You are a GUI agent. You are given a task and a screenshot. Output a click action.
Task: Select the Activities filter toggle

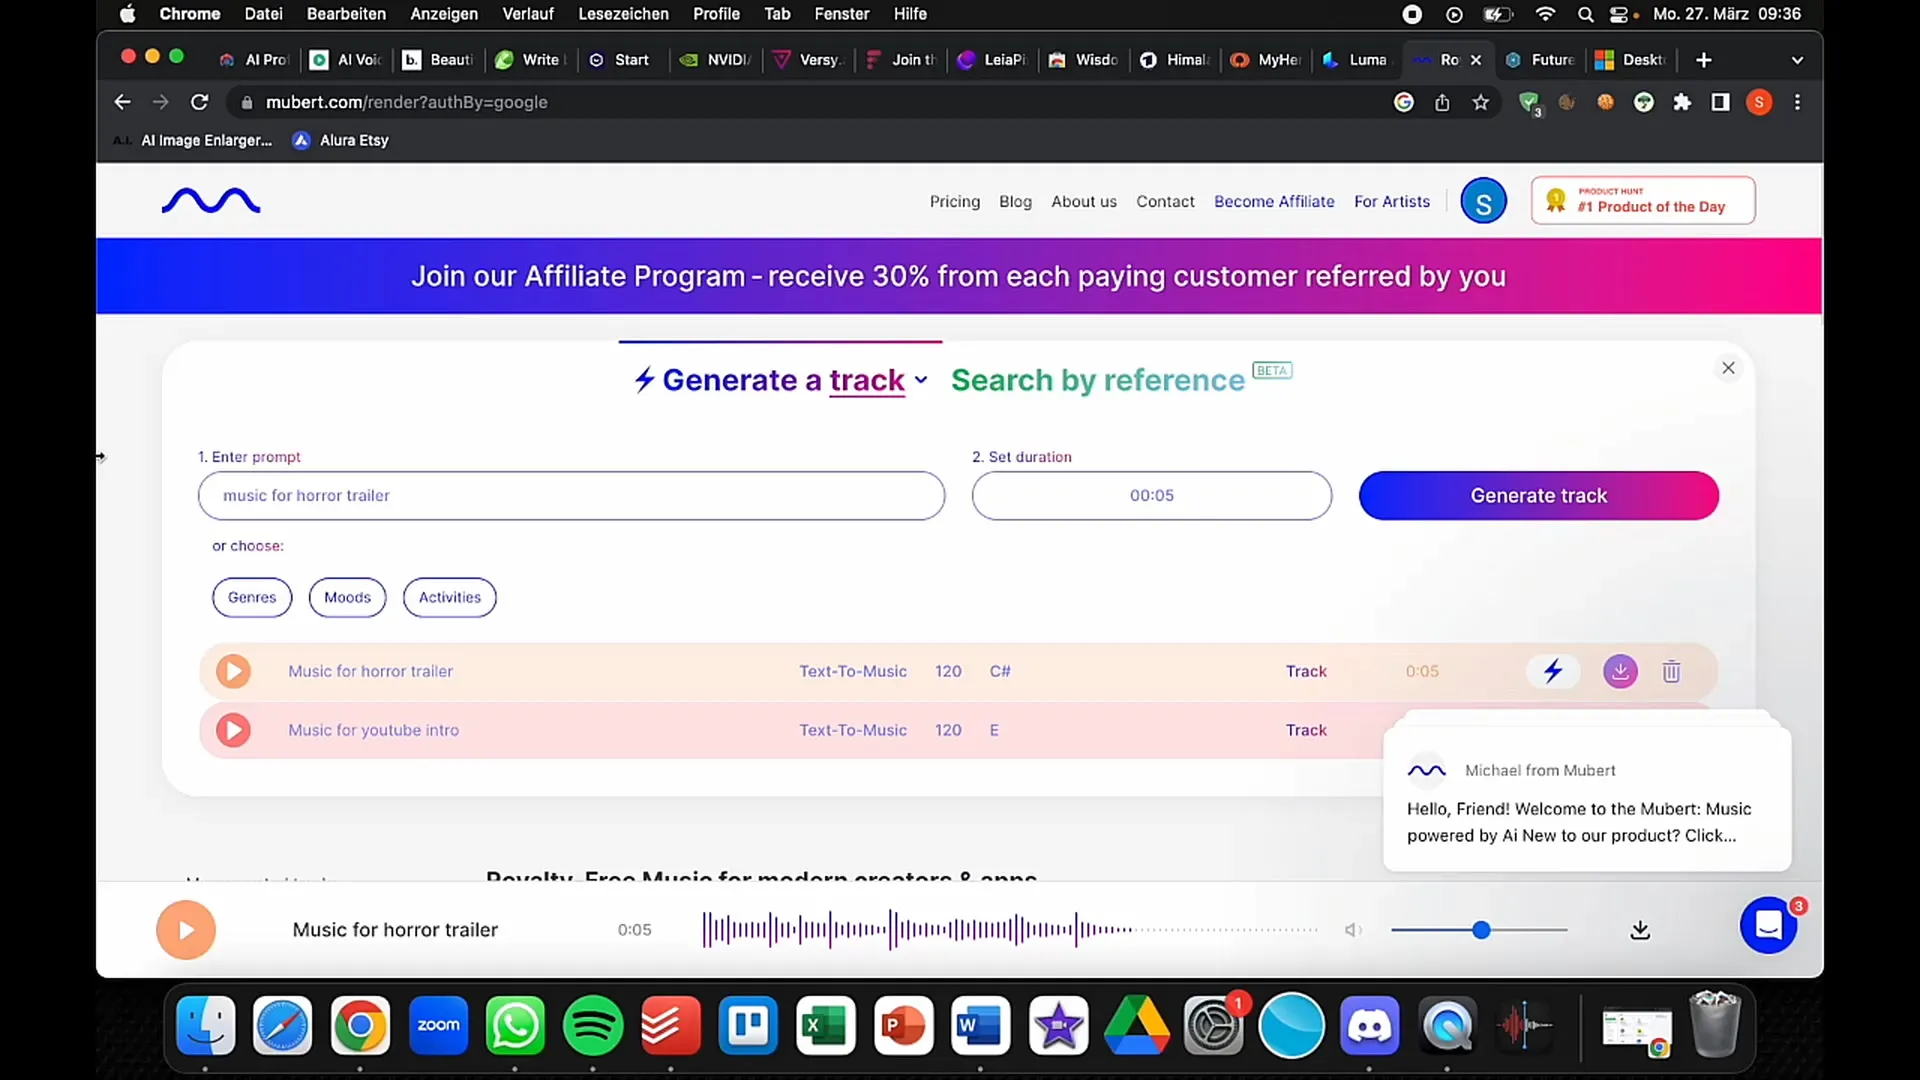coord(448,597)
